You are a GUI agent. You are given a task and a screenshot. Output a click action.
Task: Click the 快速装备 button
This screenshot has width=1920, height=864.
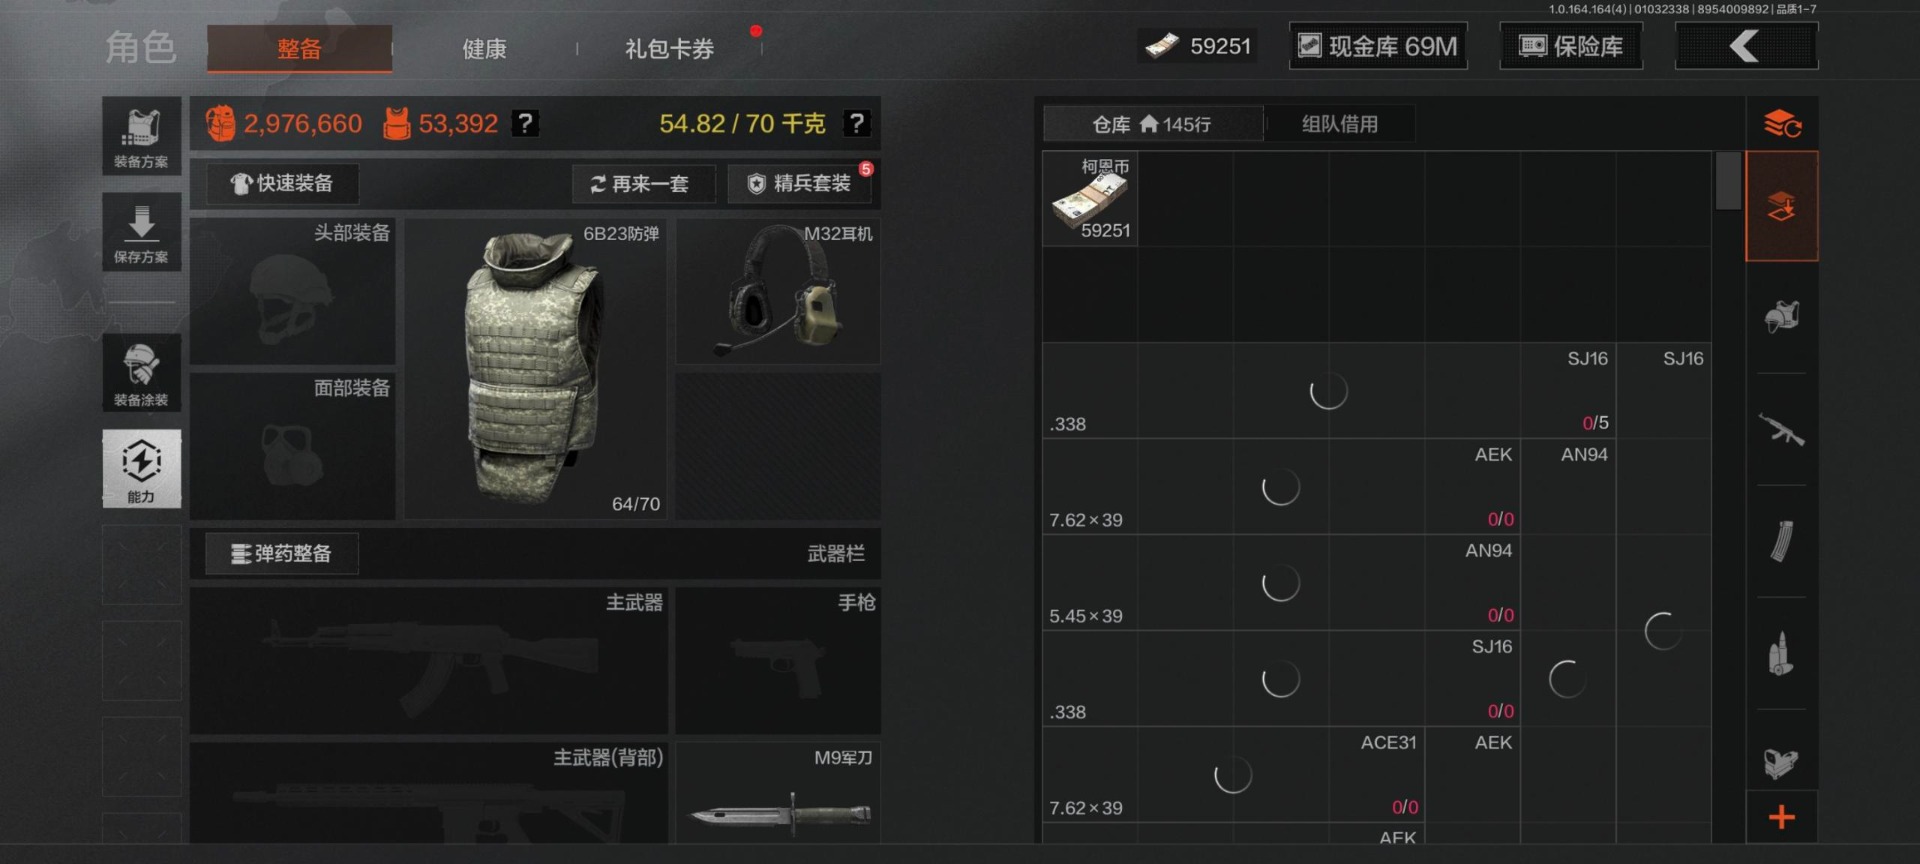click(x=282, y=183)
